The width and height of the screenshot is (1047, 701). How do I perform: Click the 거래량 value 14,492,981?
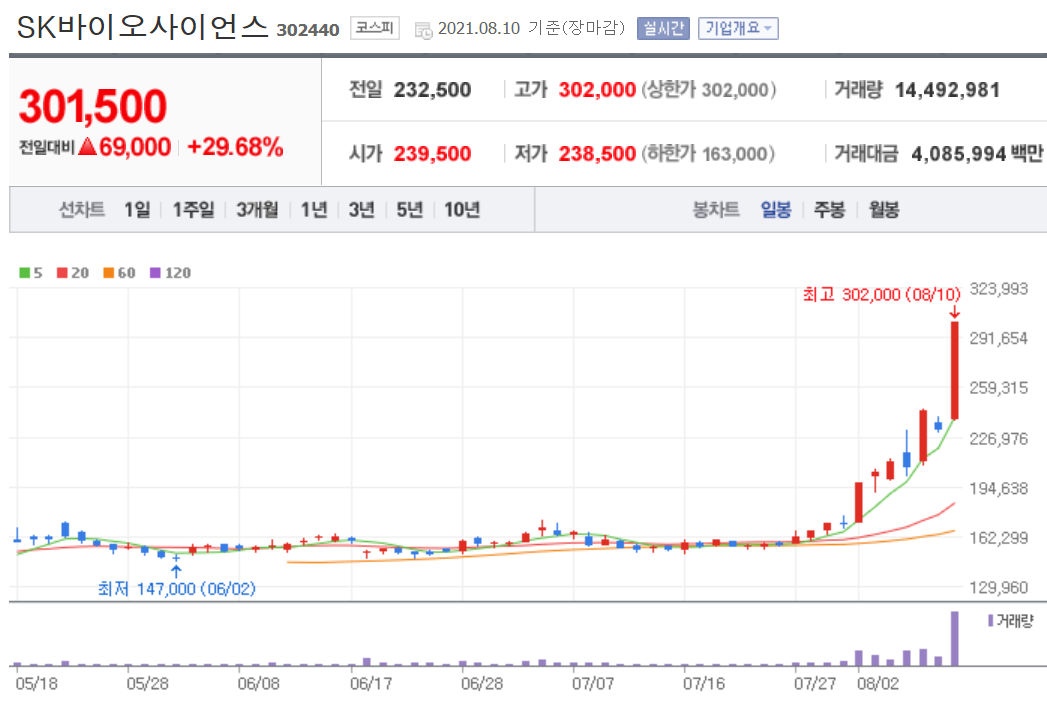coord(947,89)
